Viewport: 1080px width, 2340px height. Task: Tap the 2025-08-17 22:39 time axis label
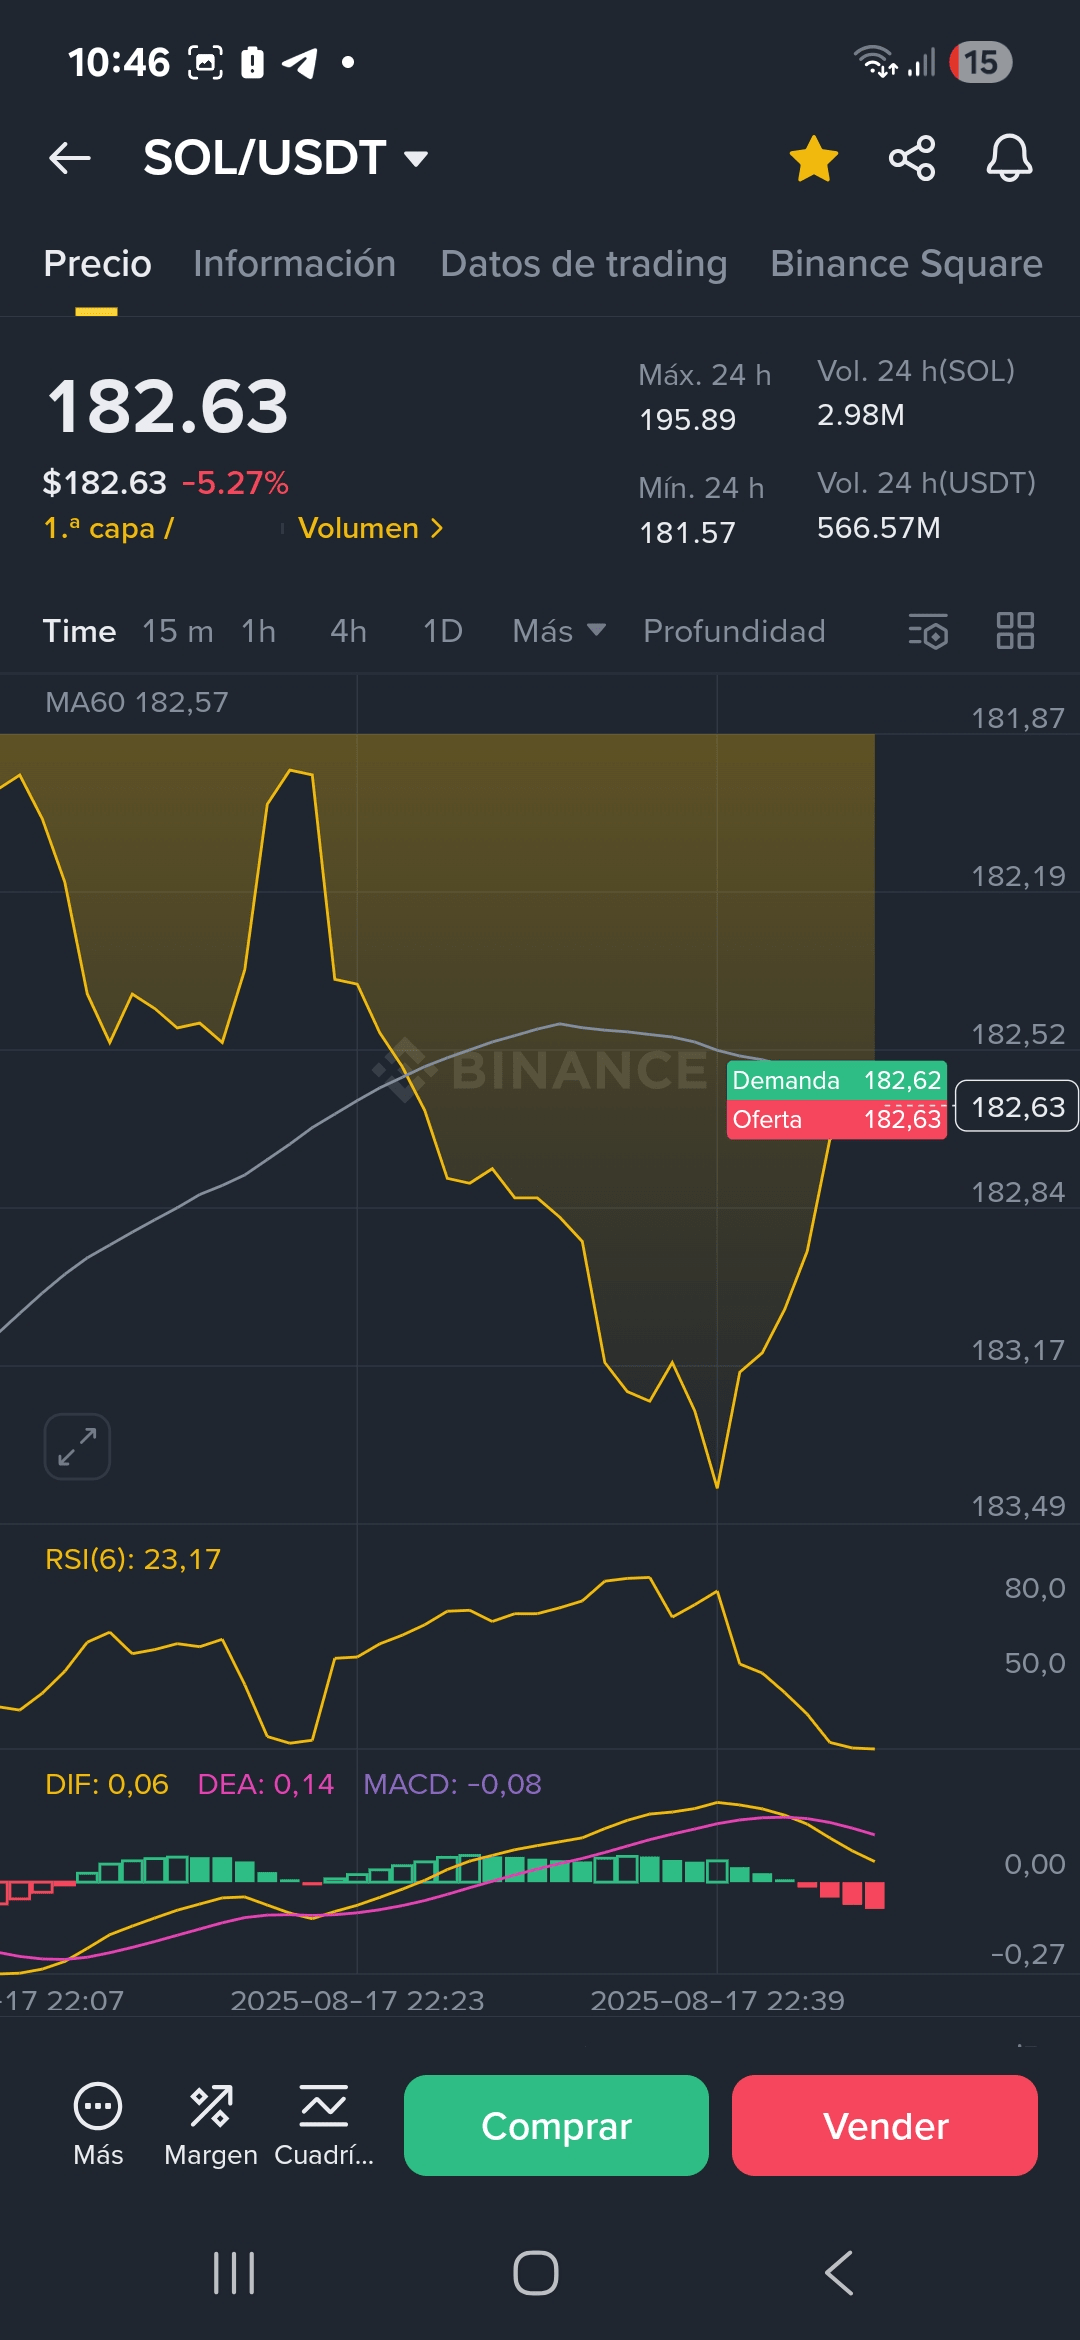click(x=717, y=2000)
